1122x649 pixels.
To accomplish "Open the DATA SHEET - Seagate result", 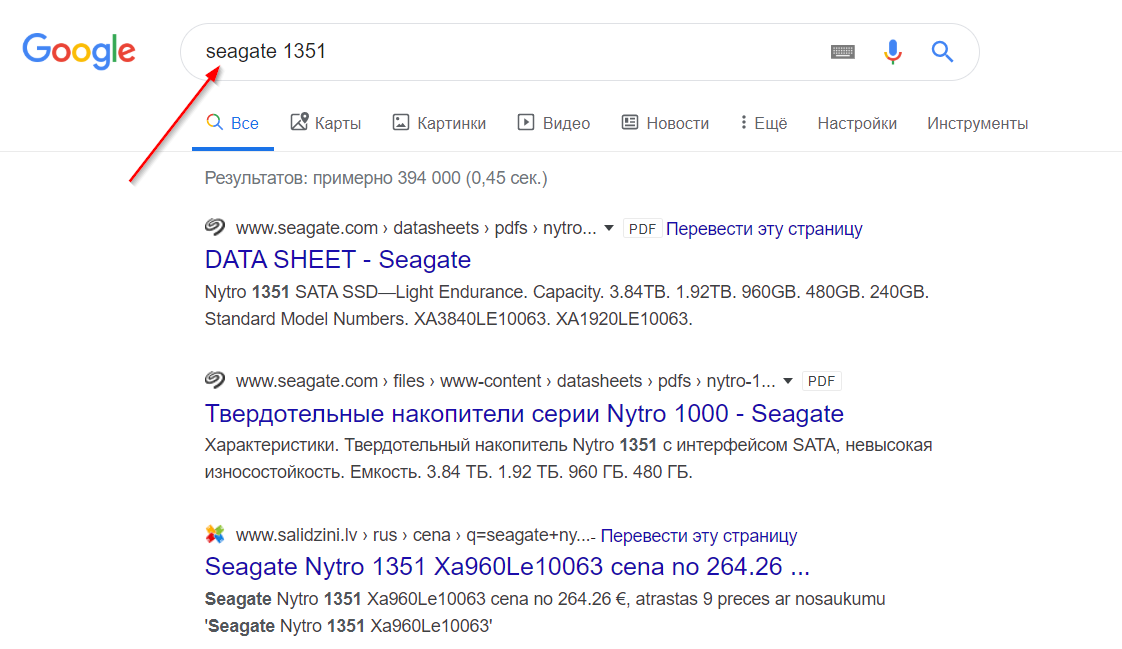I will 337,260.
